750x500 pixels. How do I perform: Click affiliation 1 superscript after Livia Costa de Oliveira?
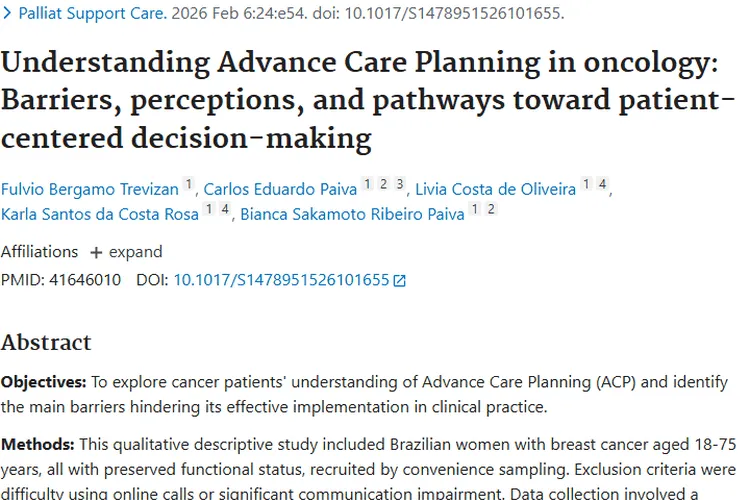[586, 185]
